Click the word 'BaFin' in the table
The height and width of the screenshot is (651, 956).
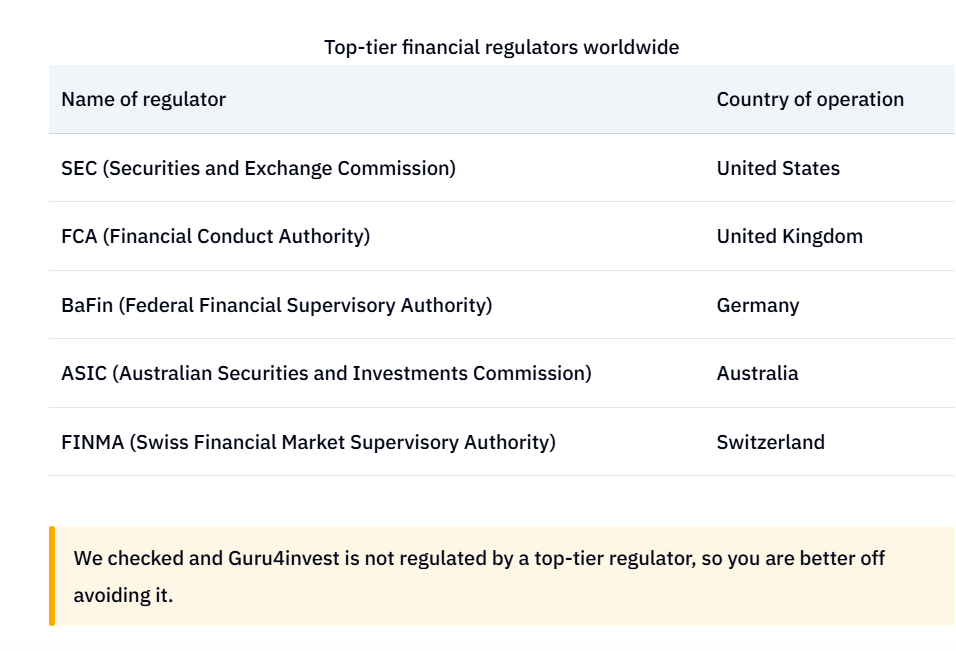click(x=87, y=305)
